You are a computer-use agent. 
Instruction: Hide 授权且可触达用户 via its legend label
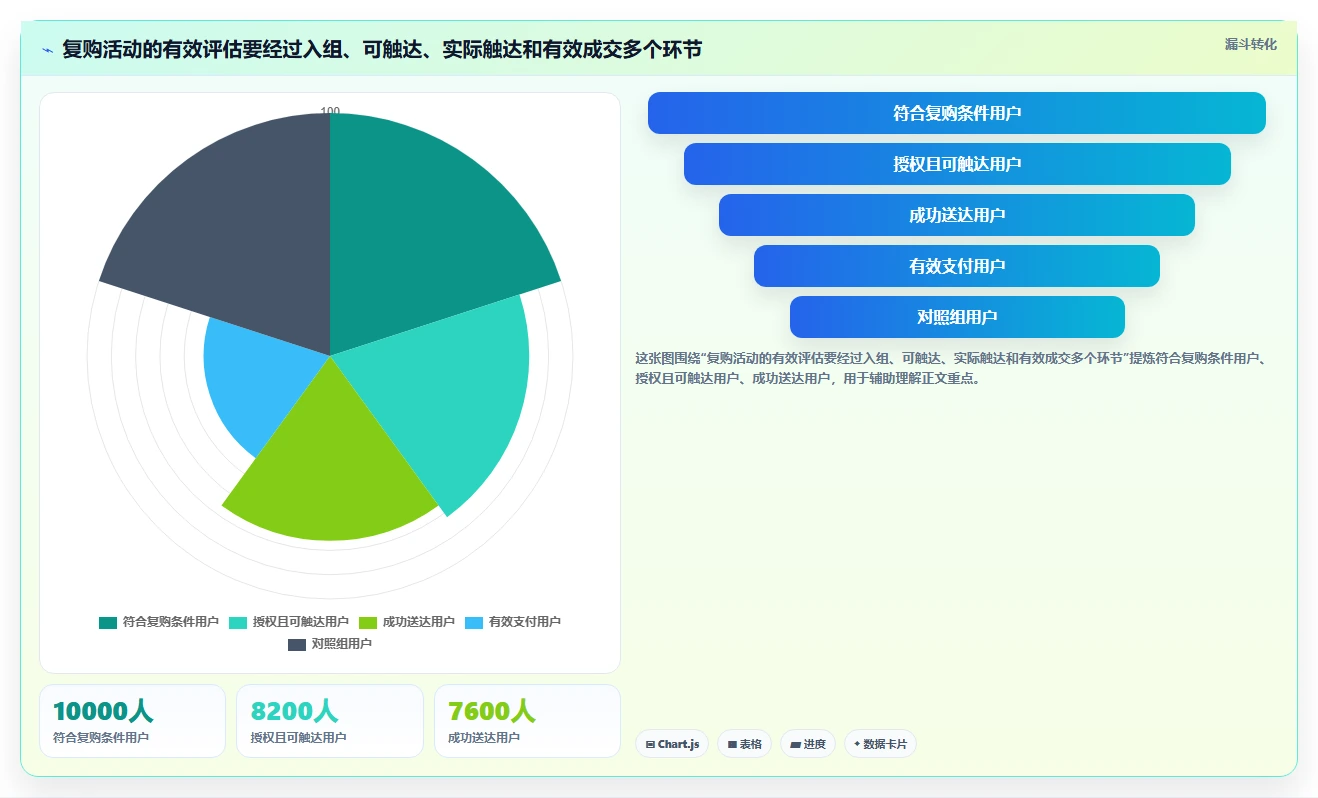coord(301,622)
